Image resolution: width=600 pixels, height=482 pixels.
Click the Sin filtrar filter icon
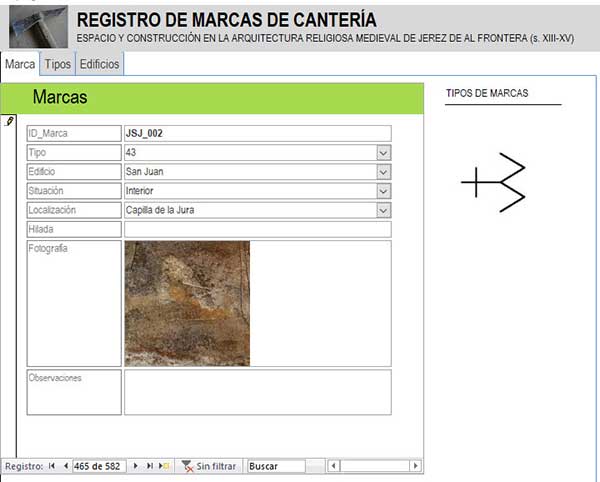188,466
